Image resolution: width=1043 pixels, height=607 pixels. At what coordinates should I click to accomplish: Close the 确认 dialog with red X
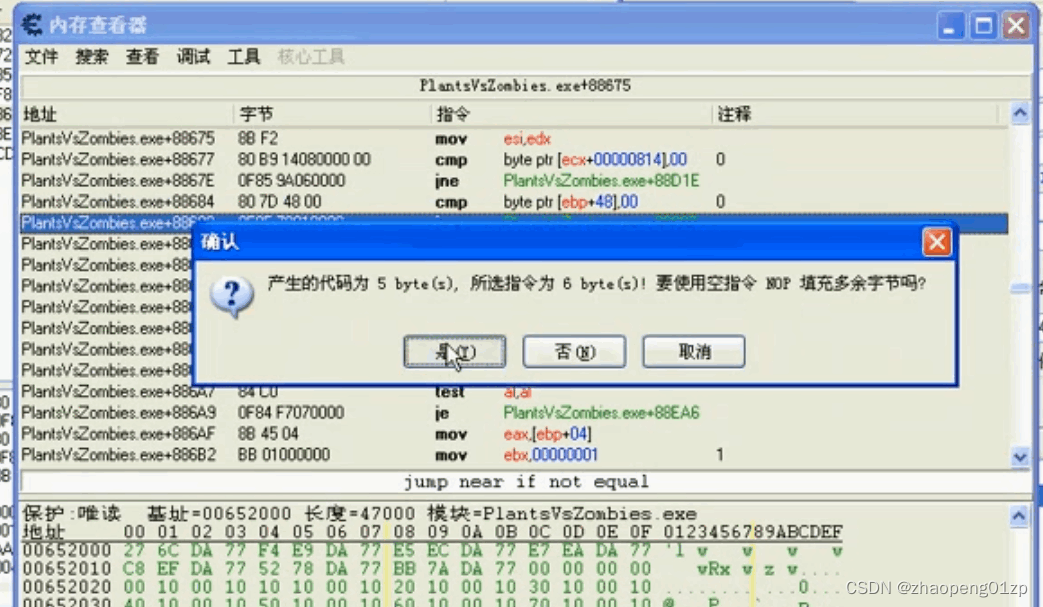(937, 242)
